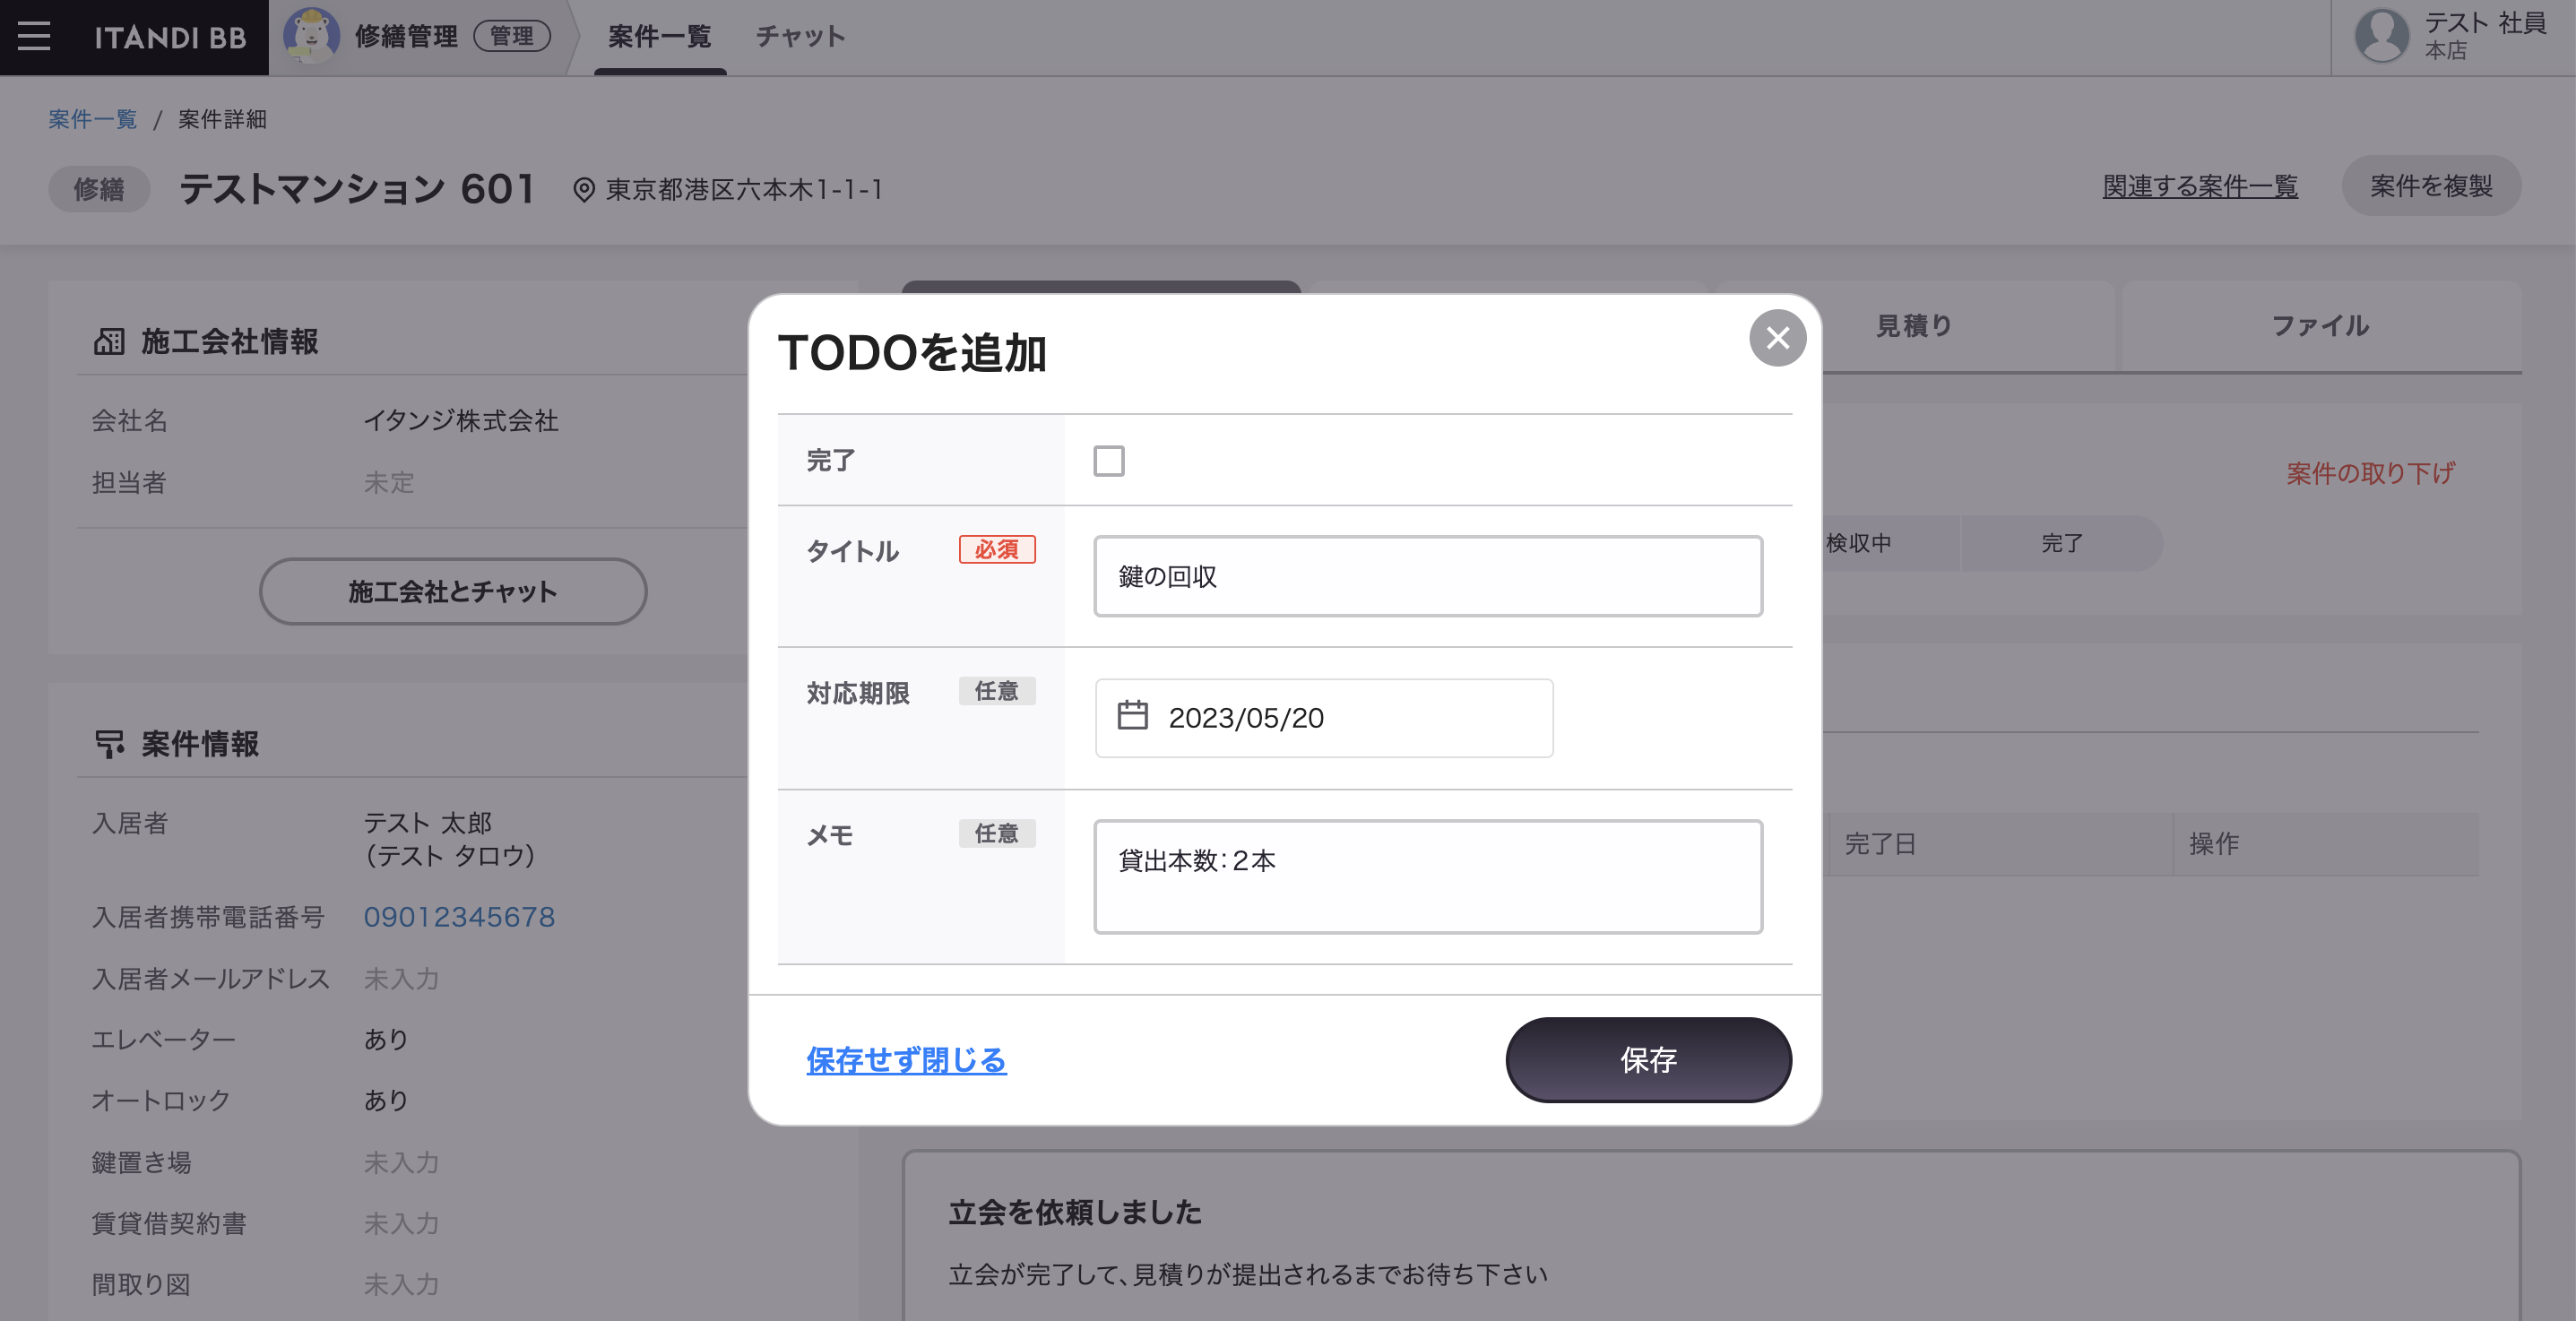Viewport: 2576px width, 1321px height.
Task: Click the テストマンション 601 title
Action: click(357, 189)
